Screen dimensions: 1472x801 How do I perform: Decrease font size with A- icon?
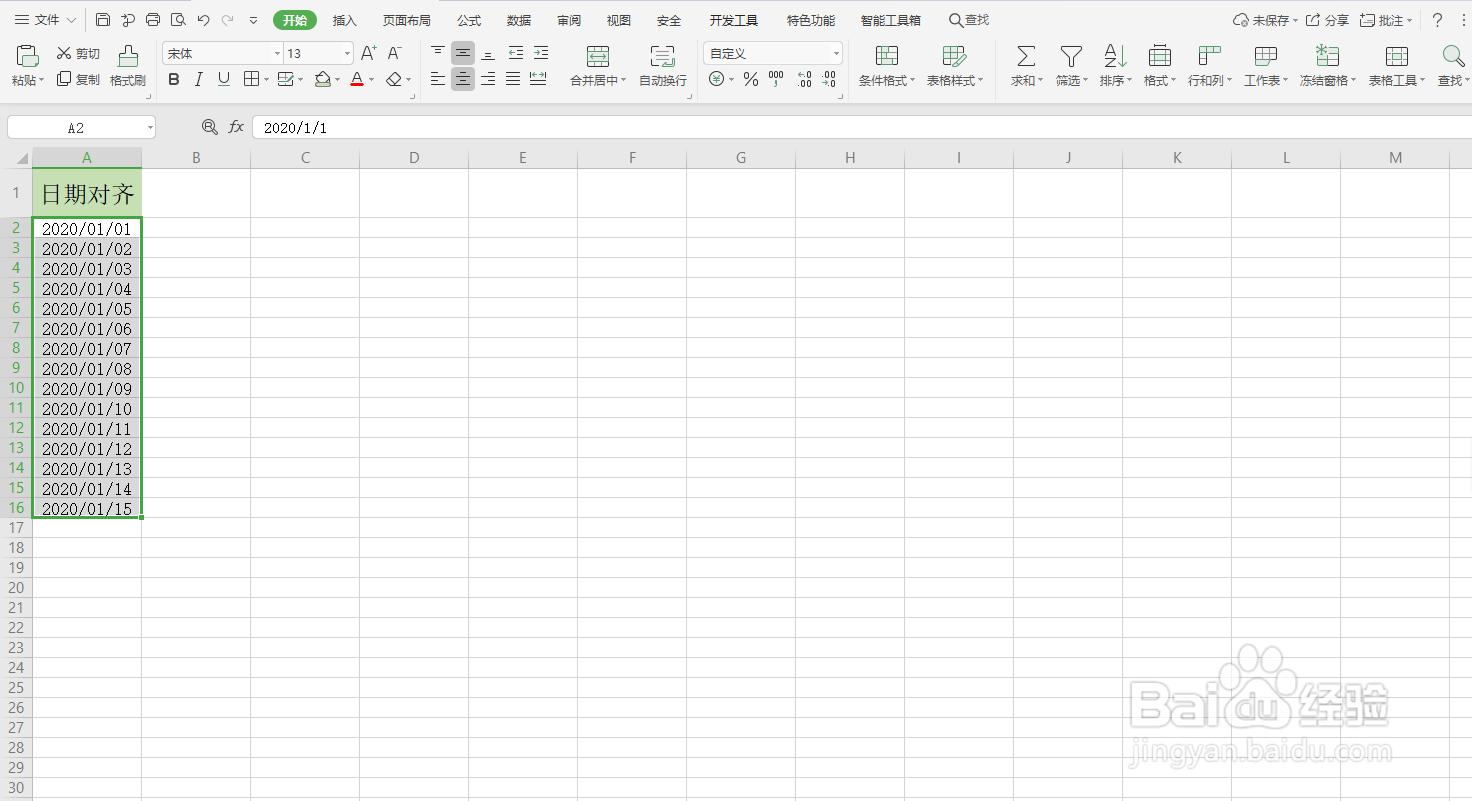click(395, 53)
